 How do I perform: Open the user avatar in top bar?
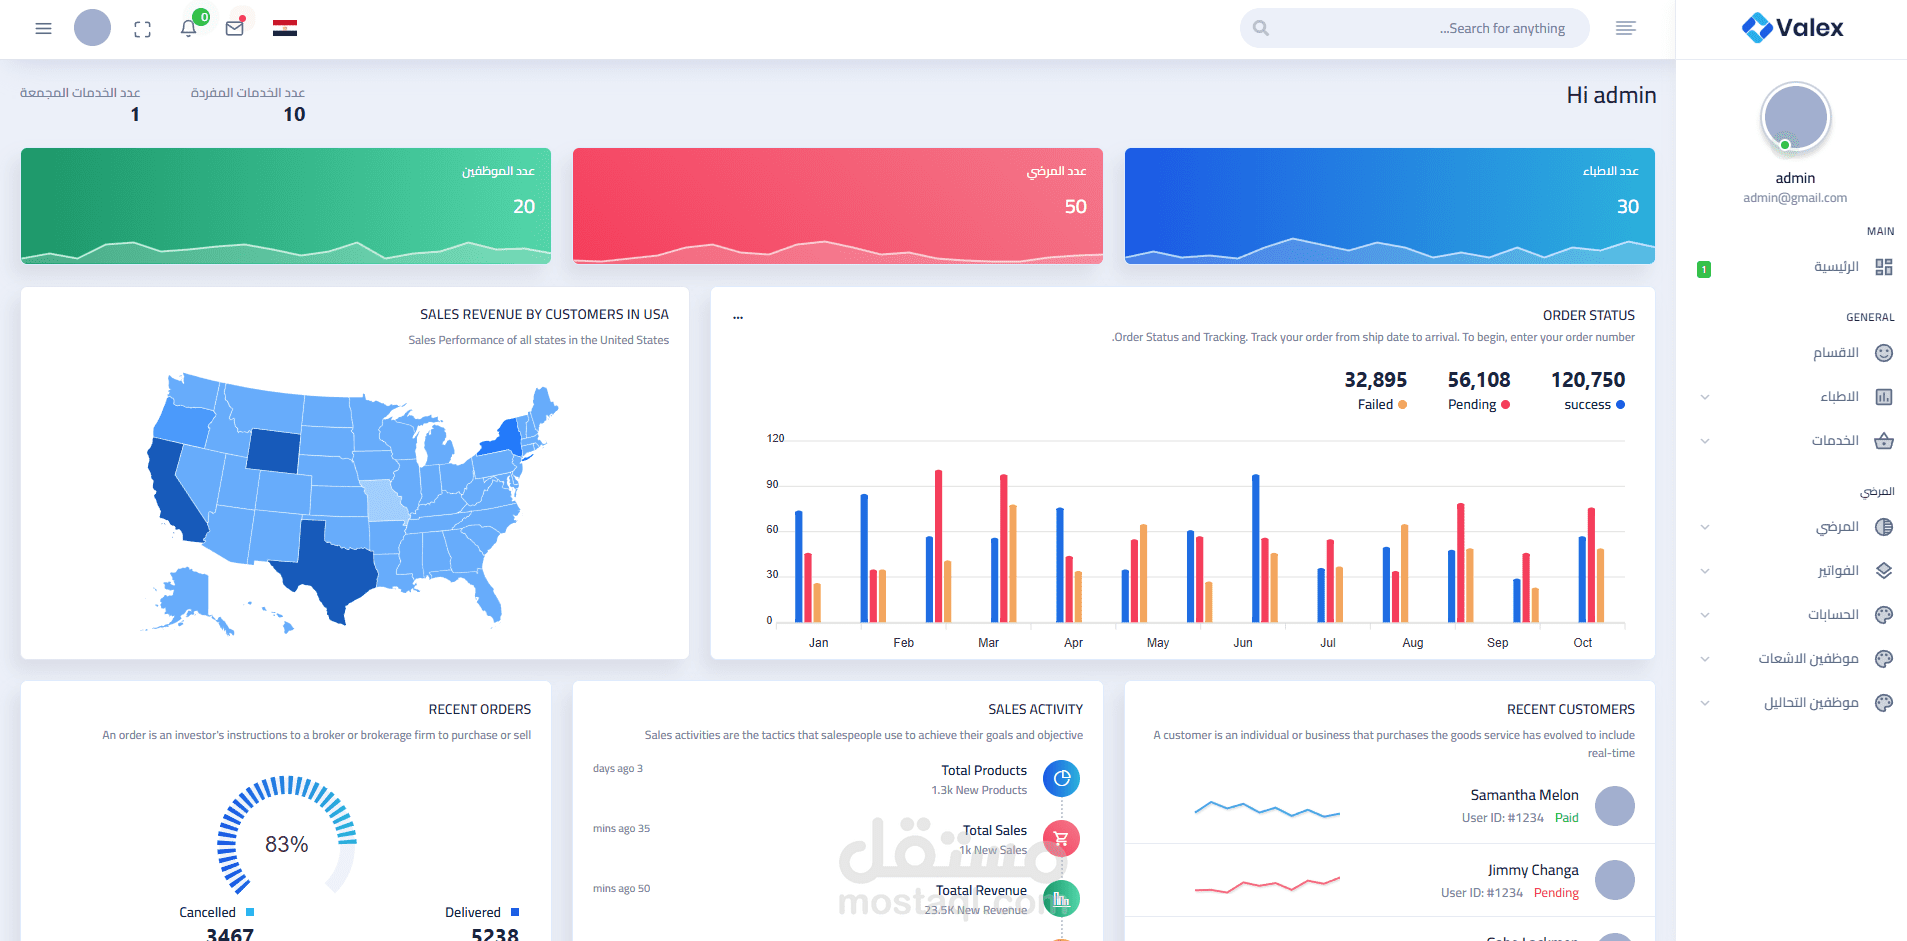(92, 28)
